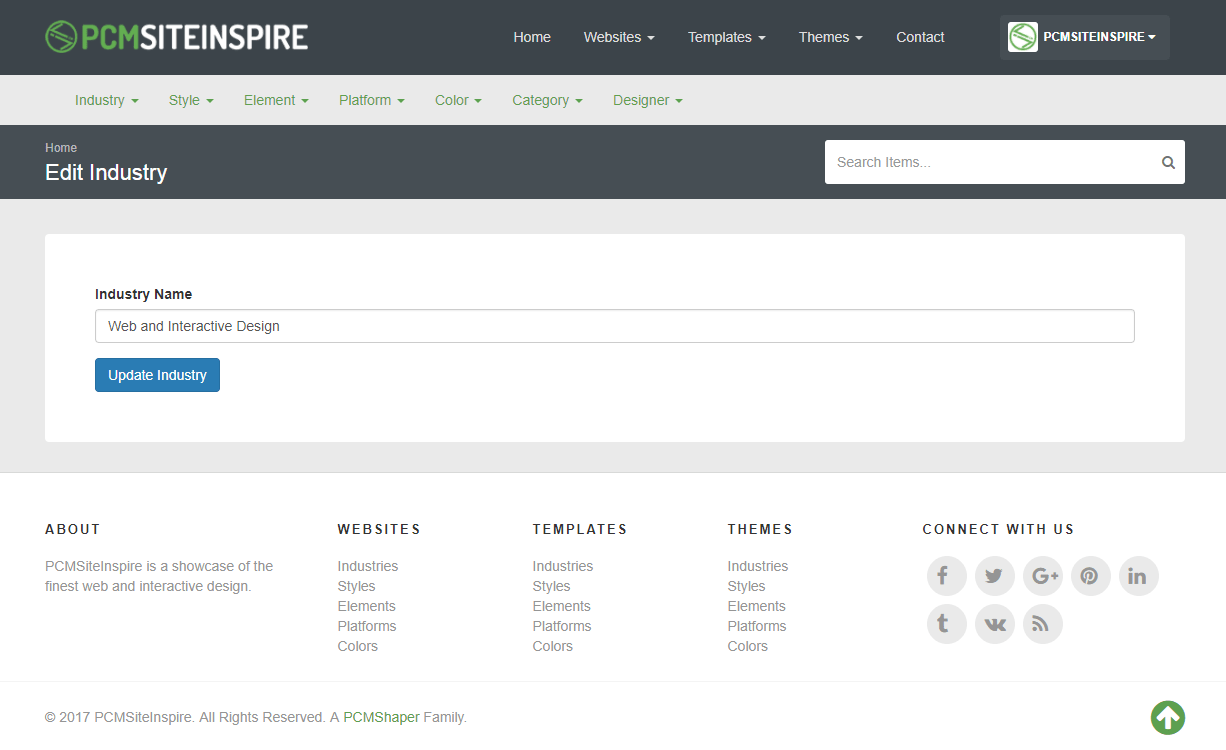Open Colors under Templates footer column
This screenshot has width=1226, height=750.
553,646
